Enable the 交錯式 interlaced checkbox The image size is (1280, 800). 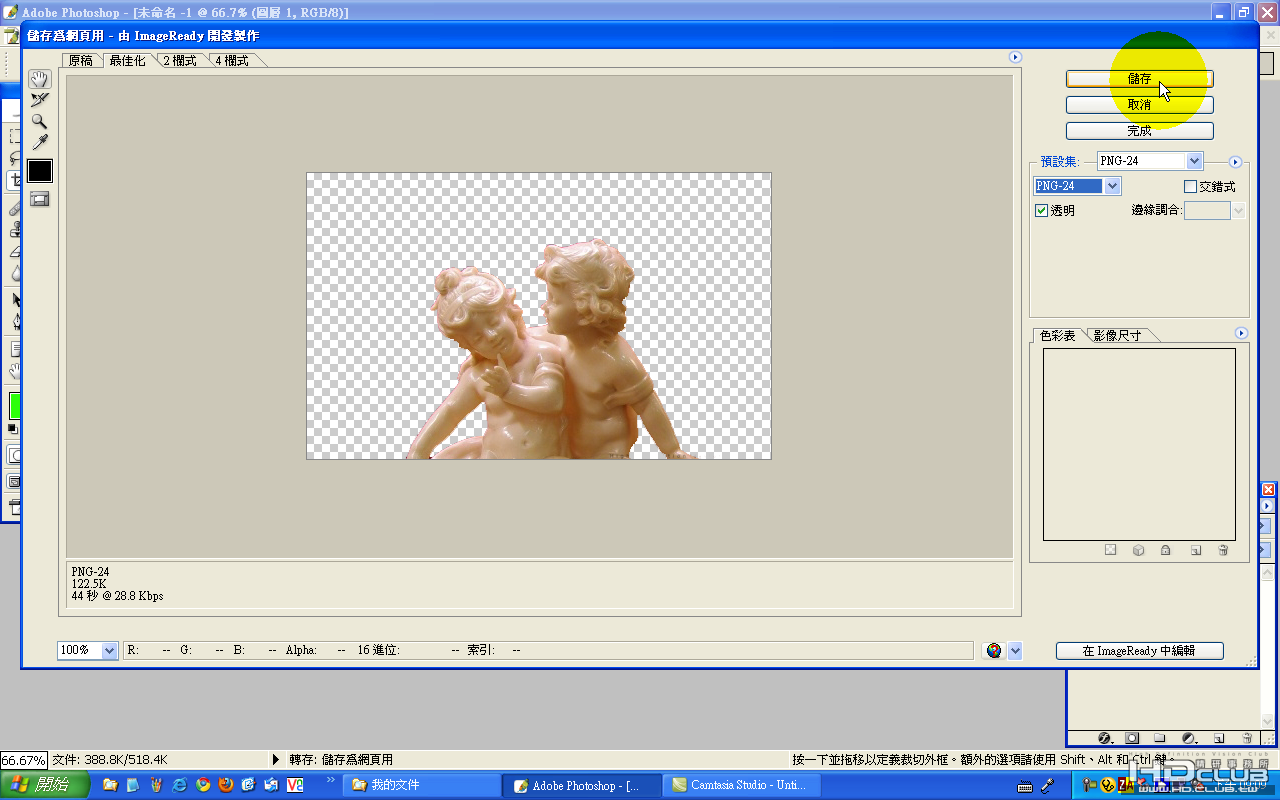(1190, 186)
